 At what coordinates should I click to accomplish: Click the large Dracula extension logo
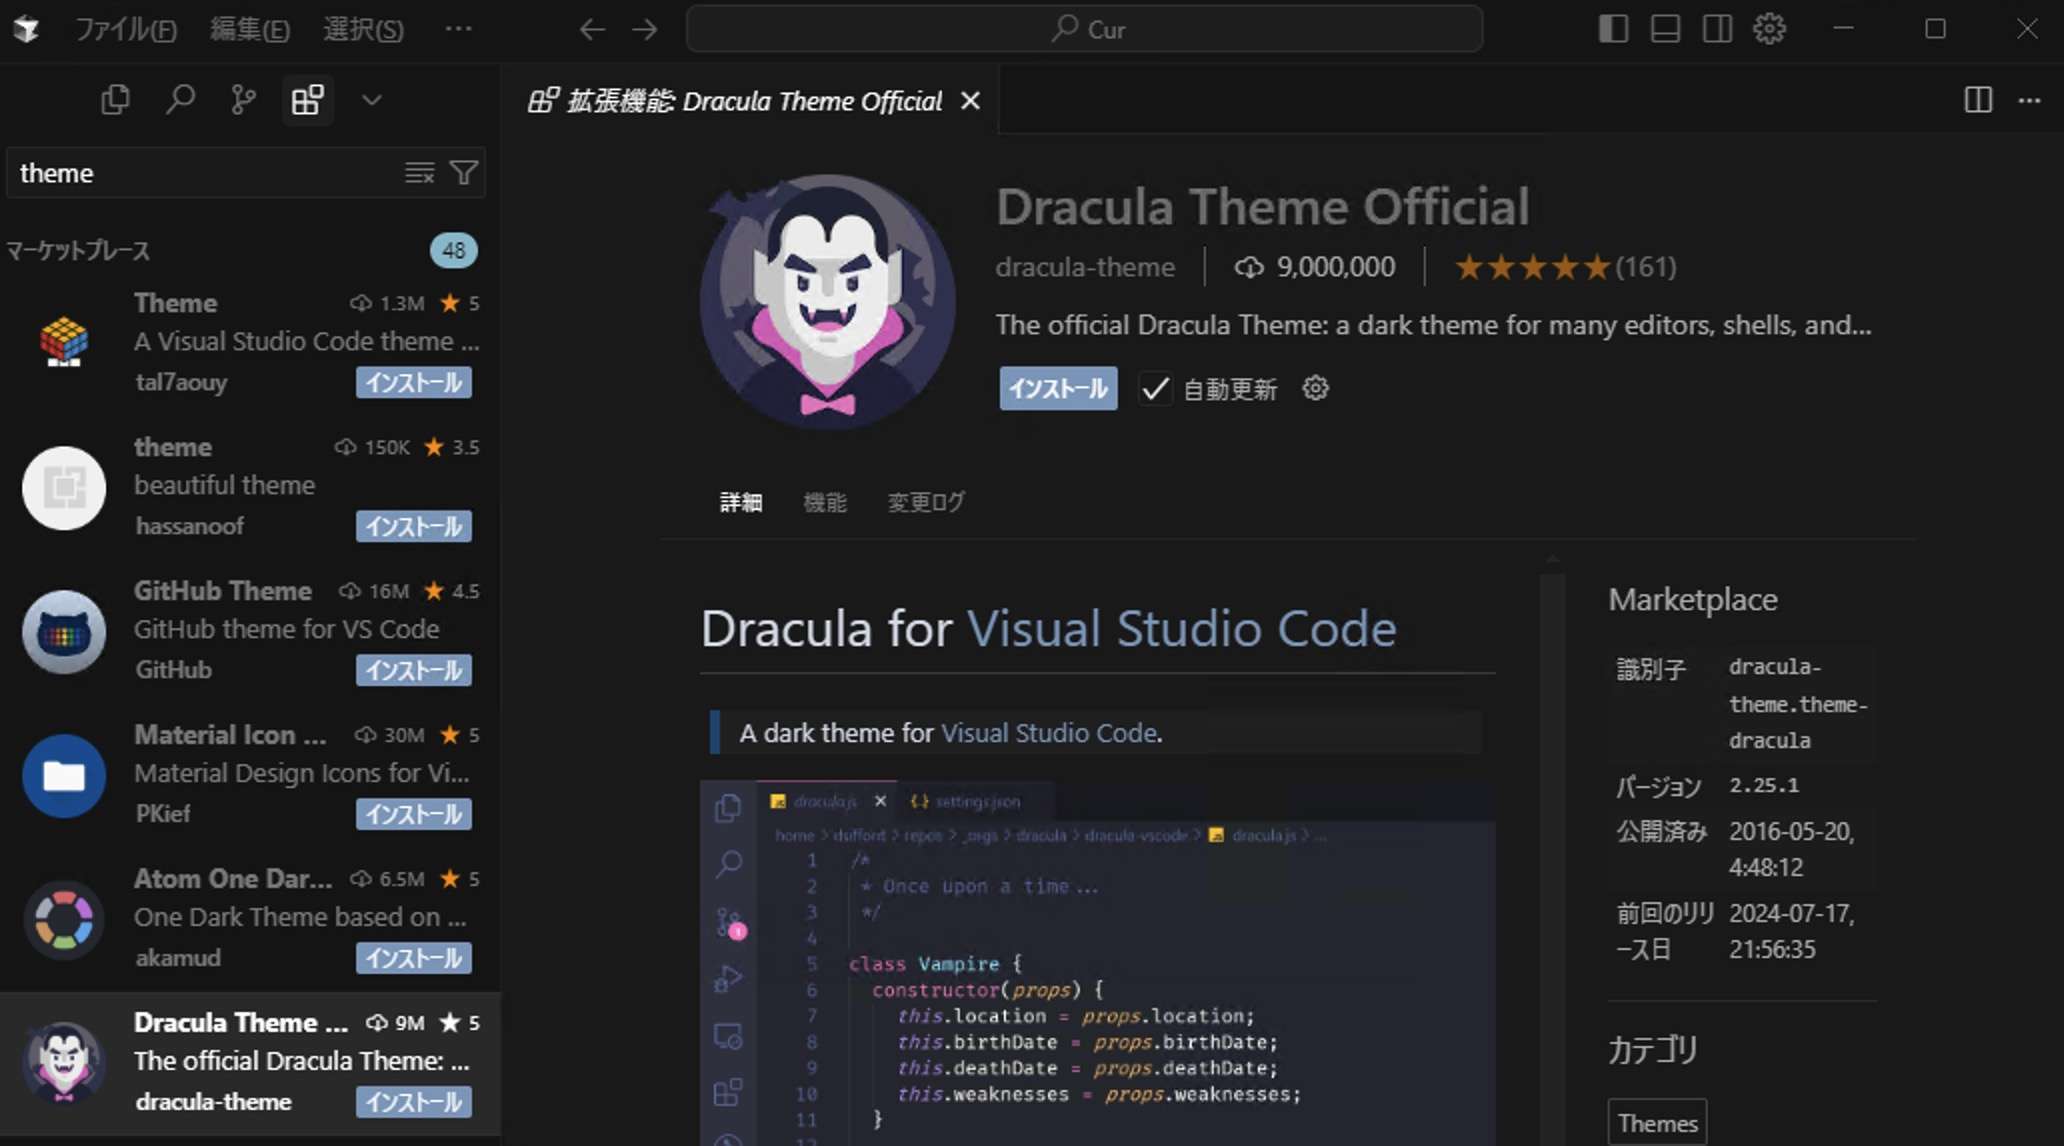(x=828, y=302)
